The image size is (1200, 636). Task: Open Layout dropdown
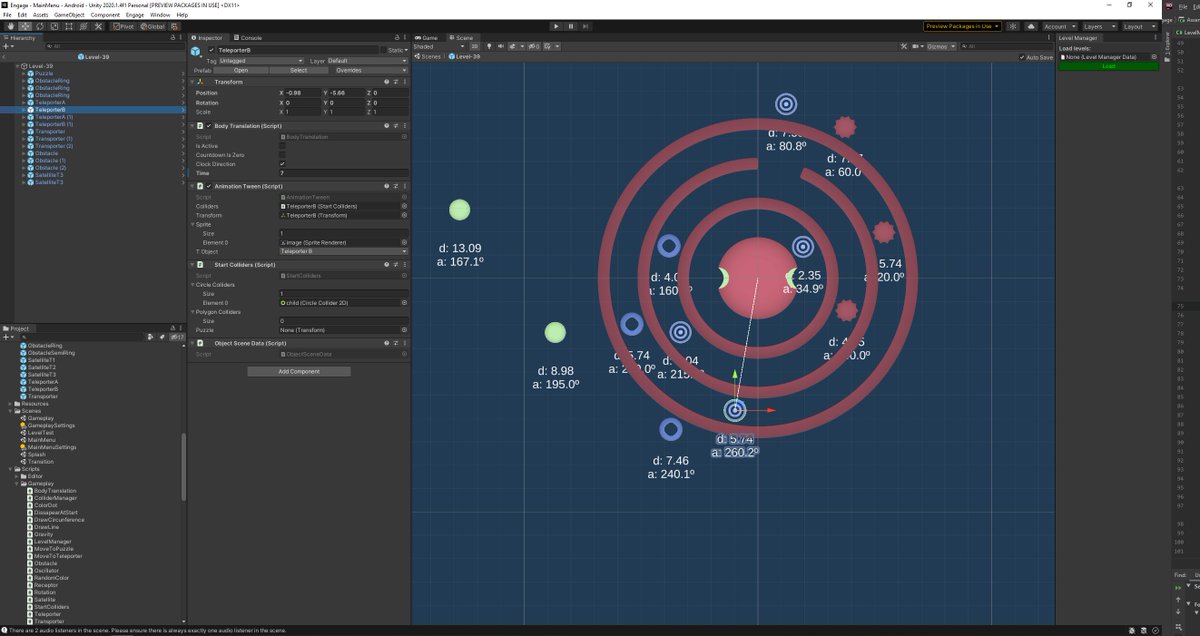click(1138, 26)
